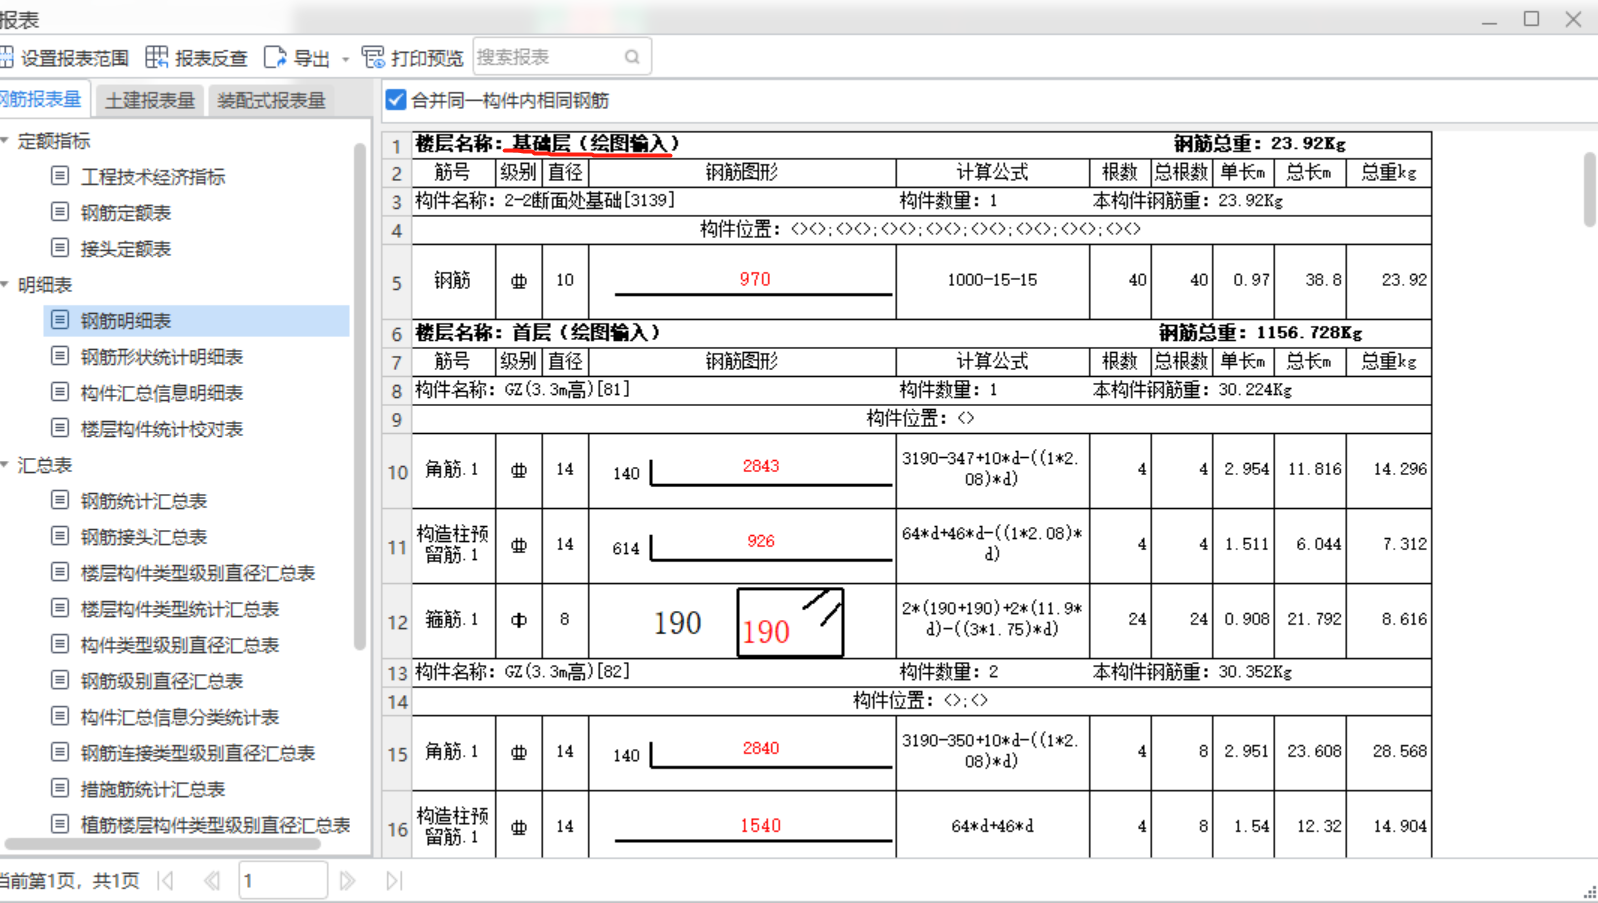This screenshot has width=1598, height=903.
Task: Open the 构件汇总信息分类统计表 report
Action: [180, 717]
